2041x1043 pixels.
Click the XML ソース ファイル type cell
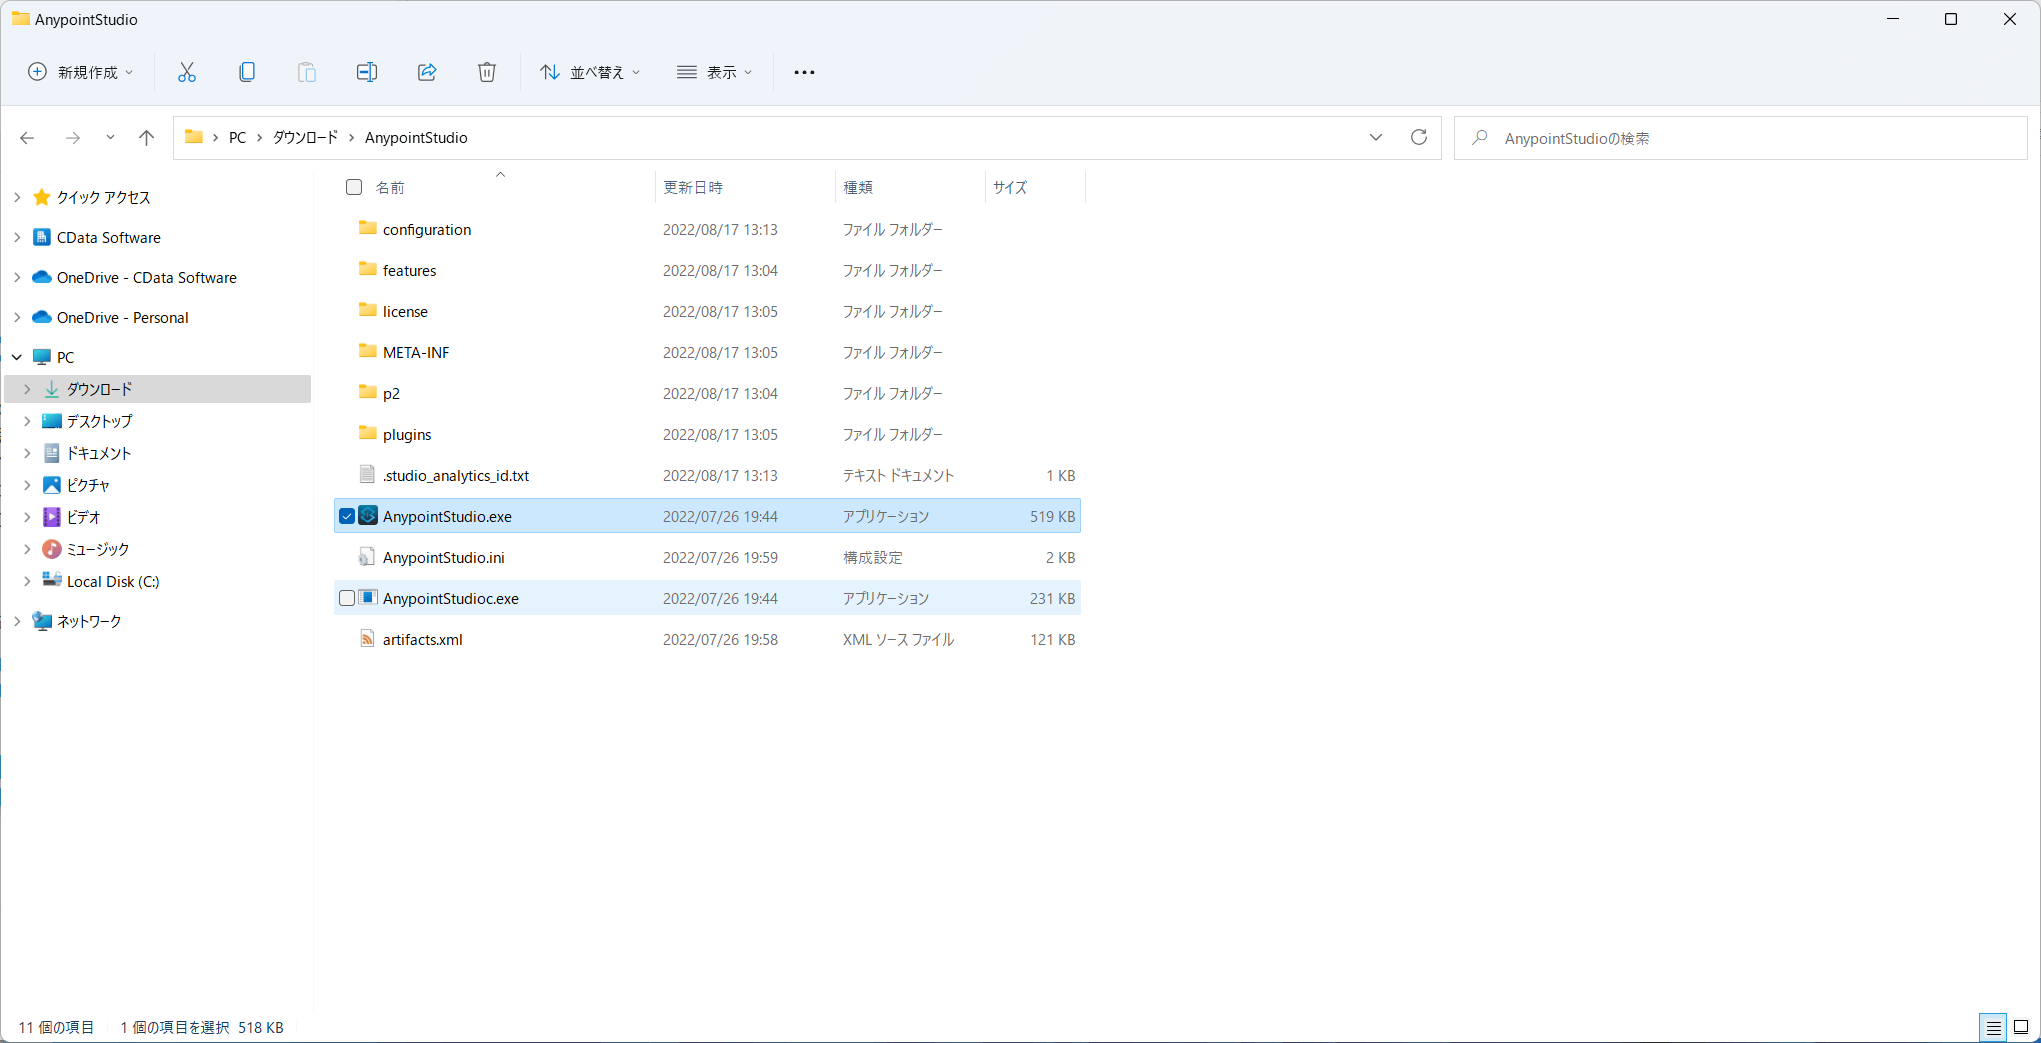pos(898,639)
